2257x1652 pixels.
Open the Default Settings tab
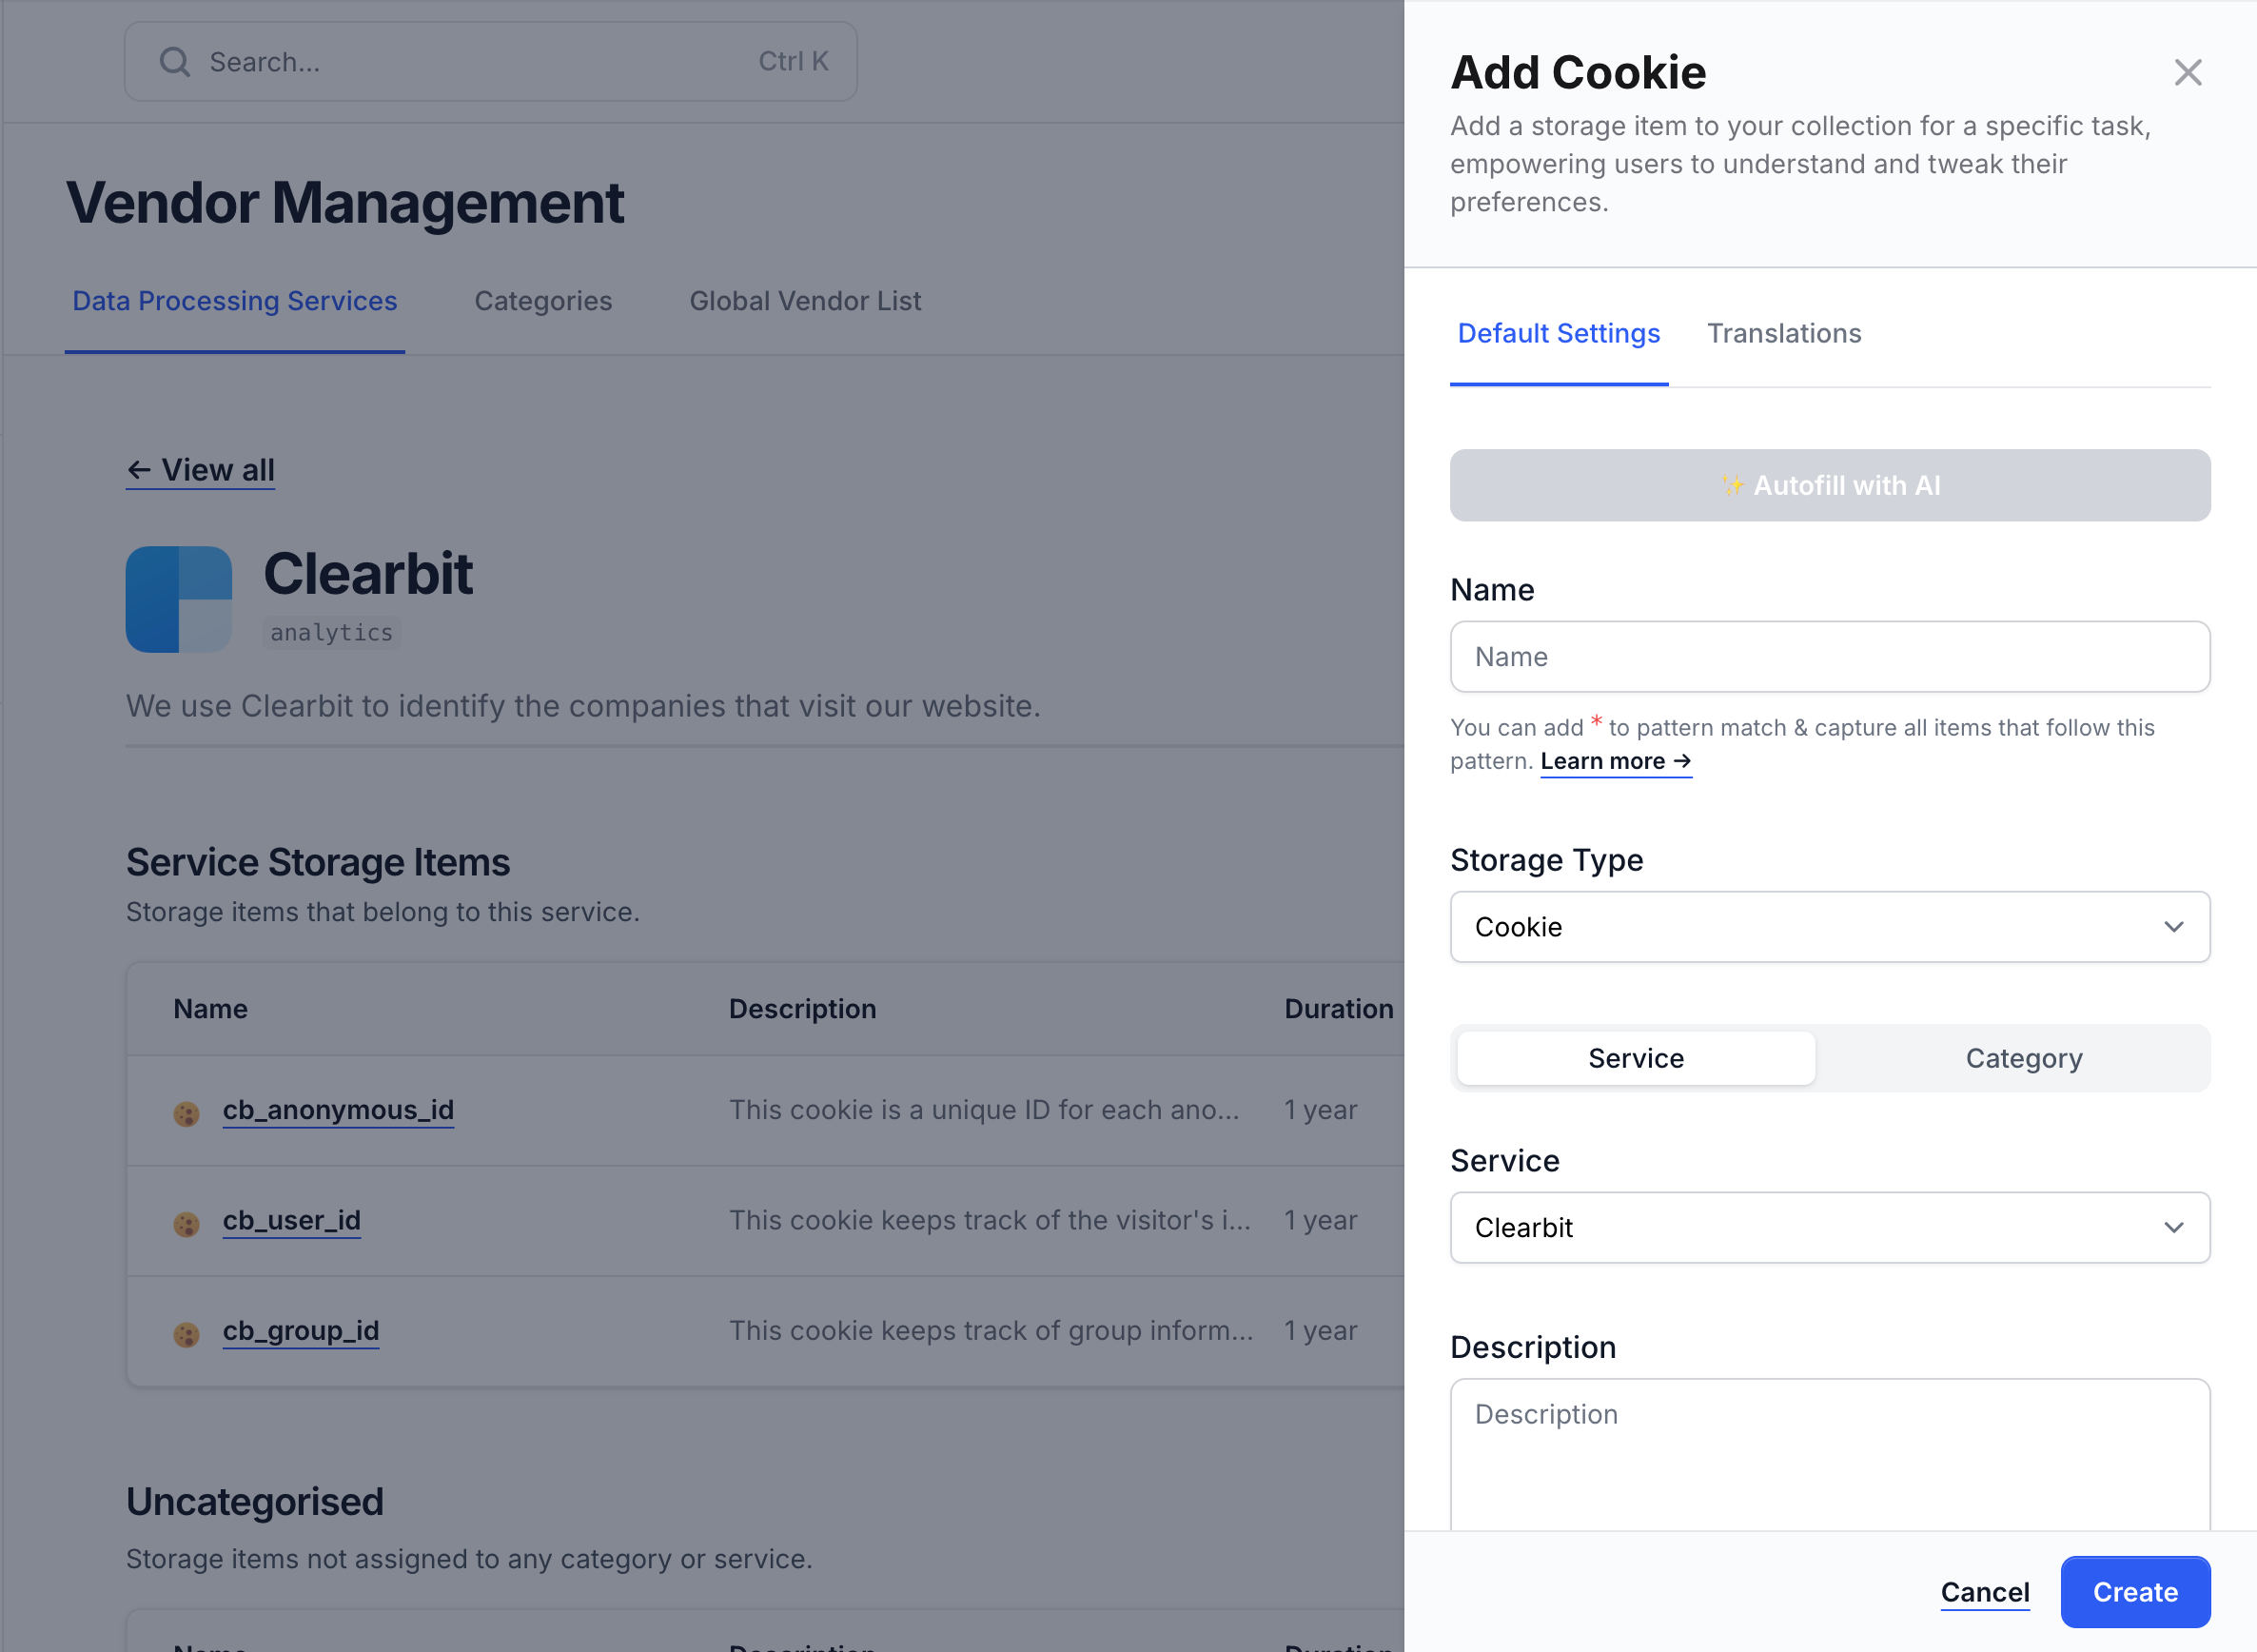point(1558,333)
